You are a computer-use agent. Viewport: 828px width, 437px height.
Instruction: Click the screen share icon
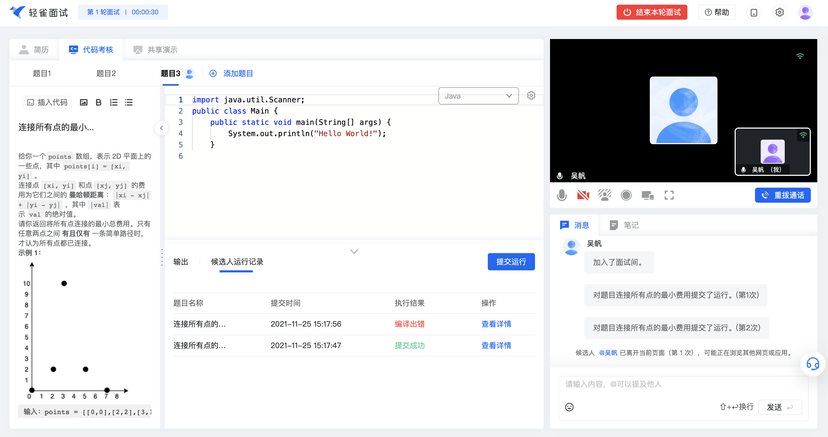(647, 195)
